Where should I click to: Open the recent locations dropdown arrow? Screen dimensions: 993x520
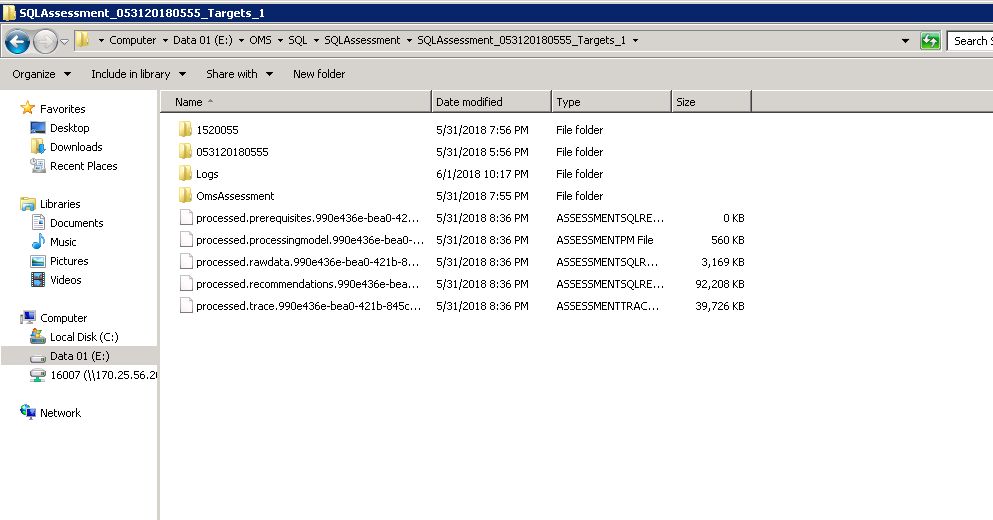point(64,42)
